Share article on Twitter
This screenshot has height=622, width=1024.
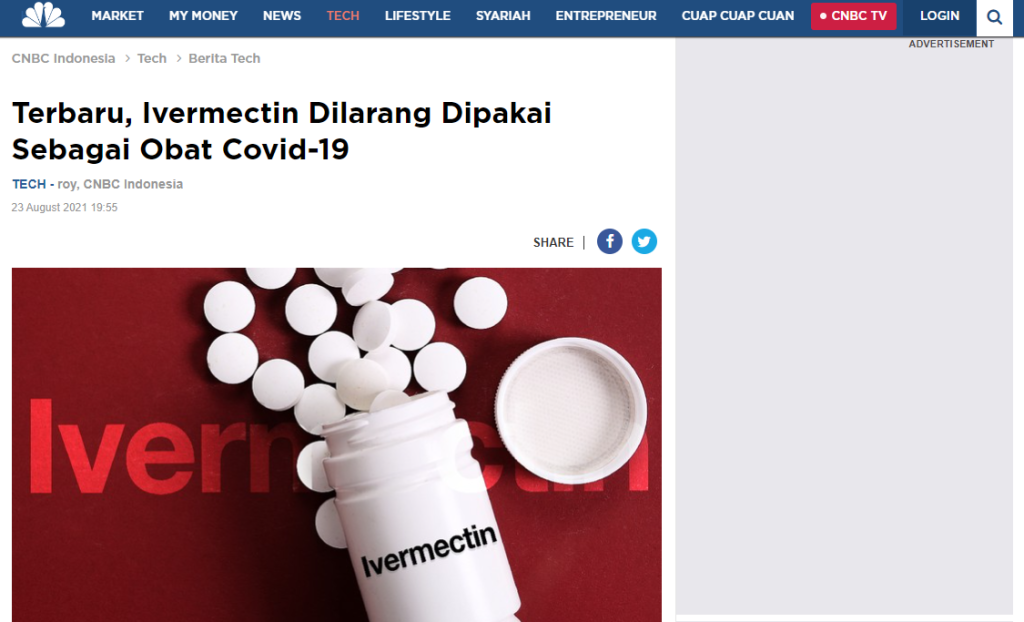[644, 242]
